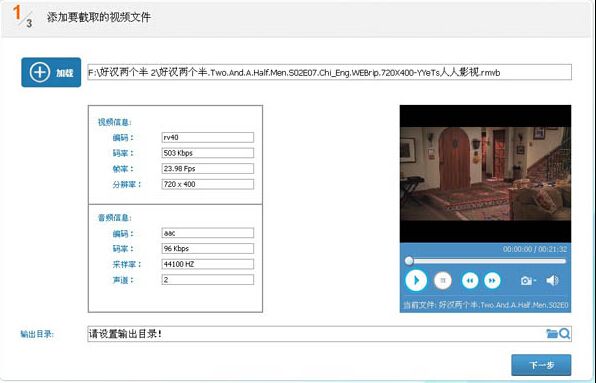Click audio codec field showing aac

point(208,233)
